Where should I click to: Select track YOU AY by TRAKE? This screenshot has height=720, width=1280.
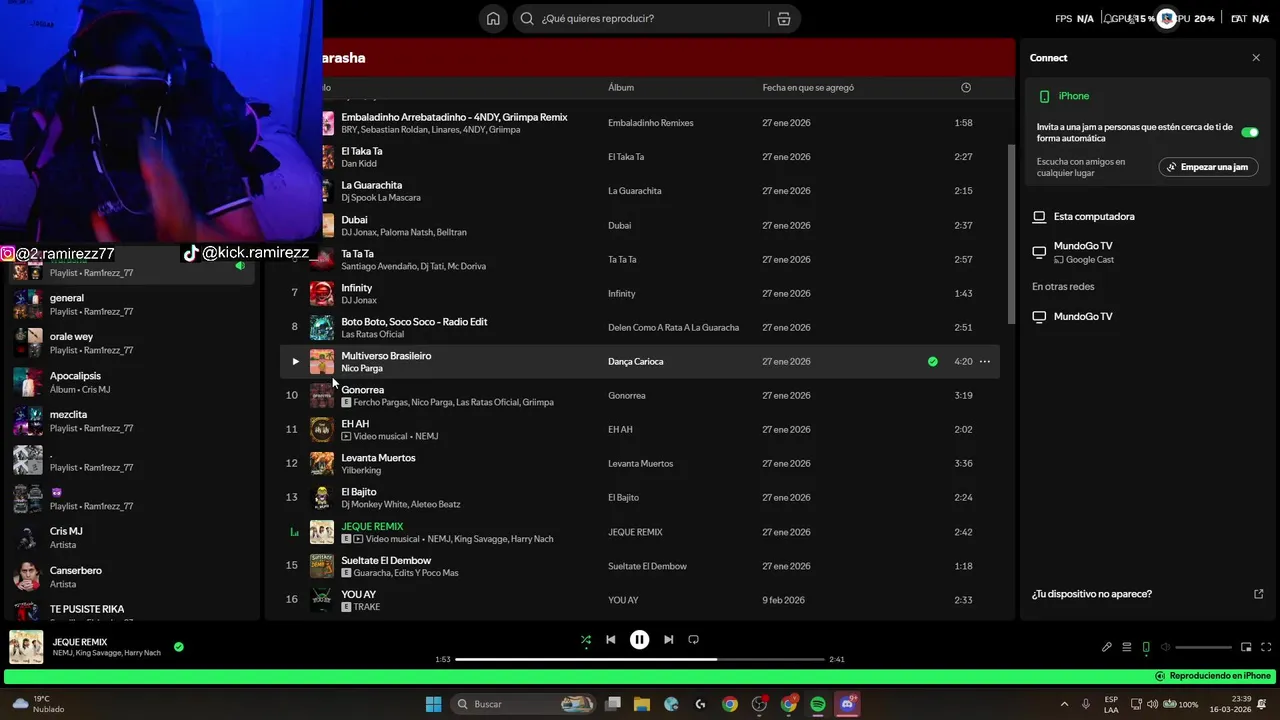tap(640, 600)
